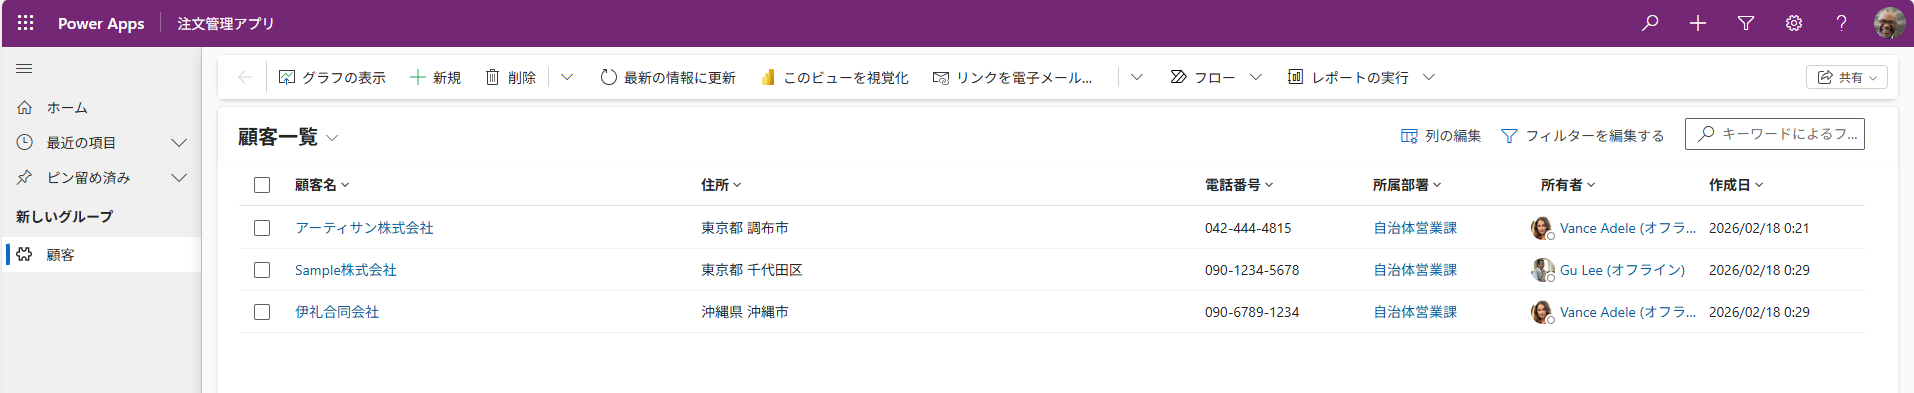1914x393 pixels.
Task: Open the Power Apps app launcher waffle
Action: 26,23
